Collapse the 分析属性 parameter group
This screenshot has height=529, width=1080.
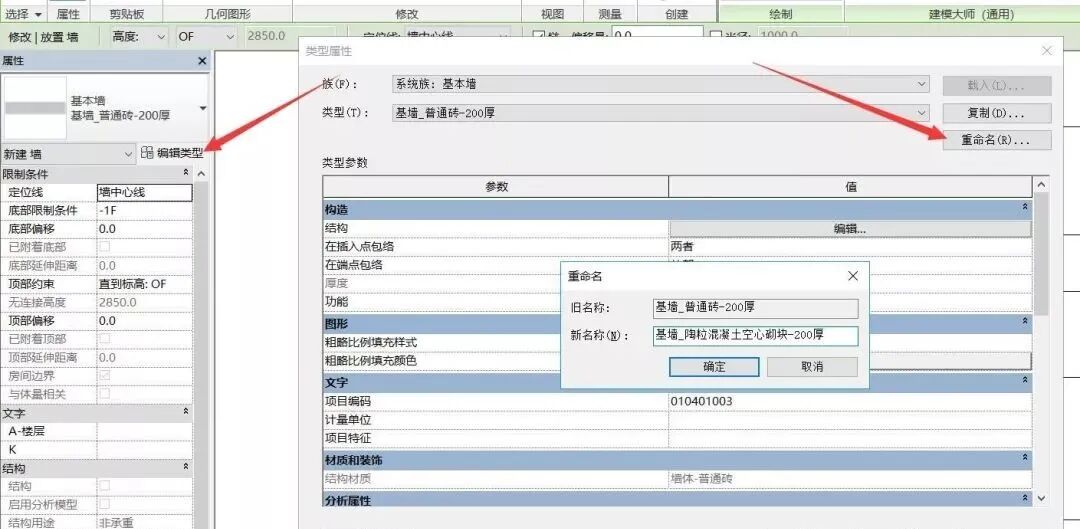point(1025,498)
